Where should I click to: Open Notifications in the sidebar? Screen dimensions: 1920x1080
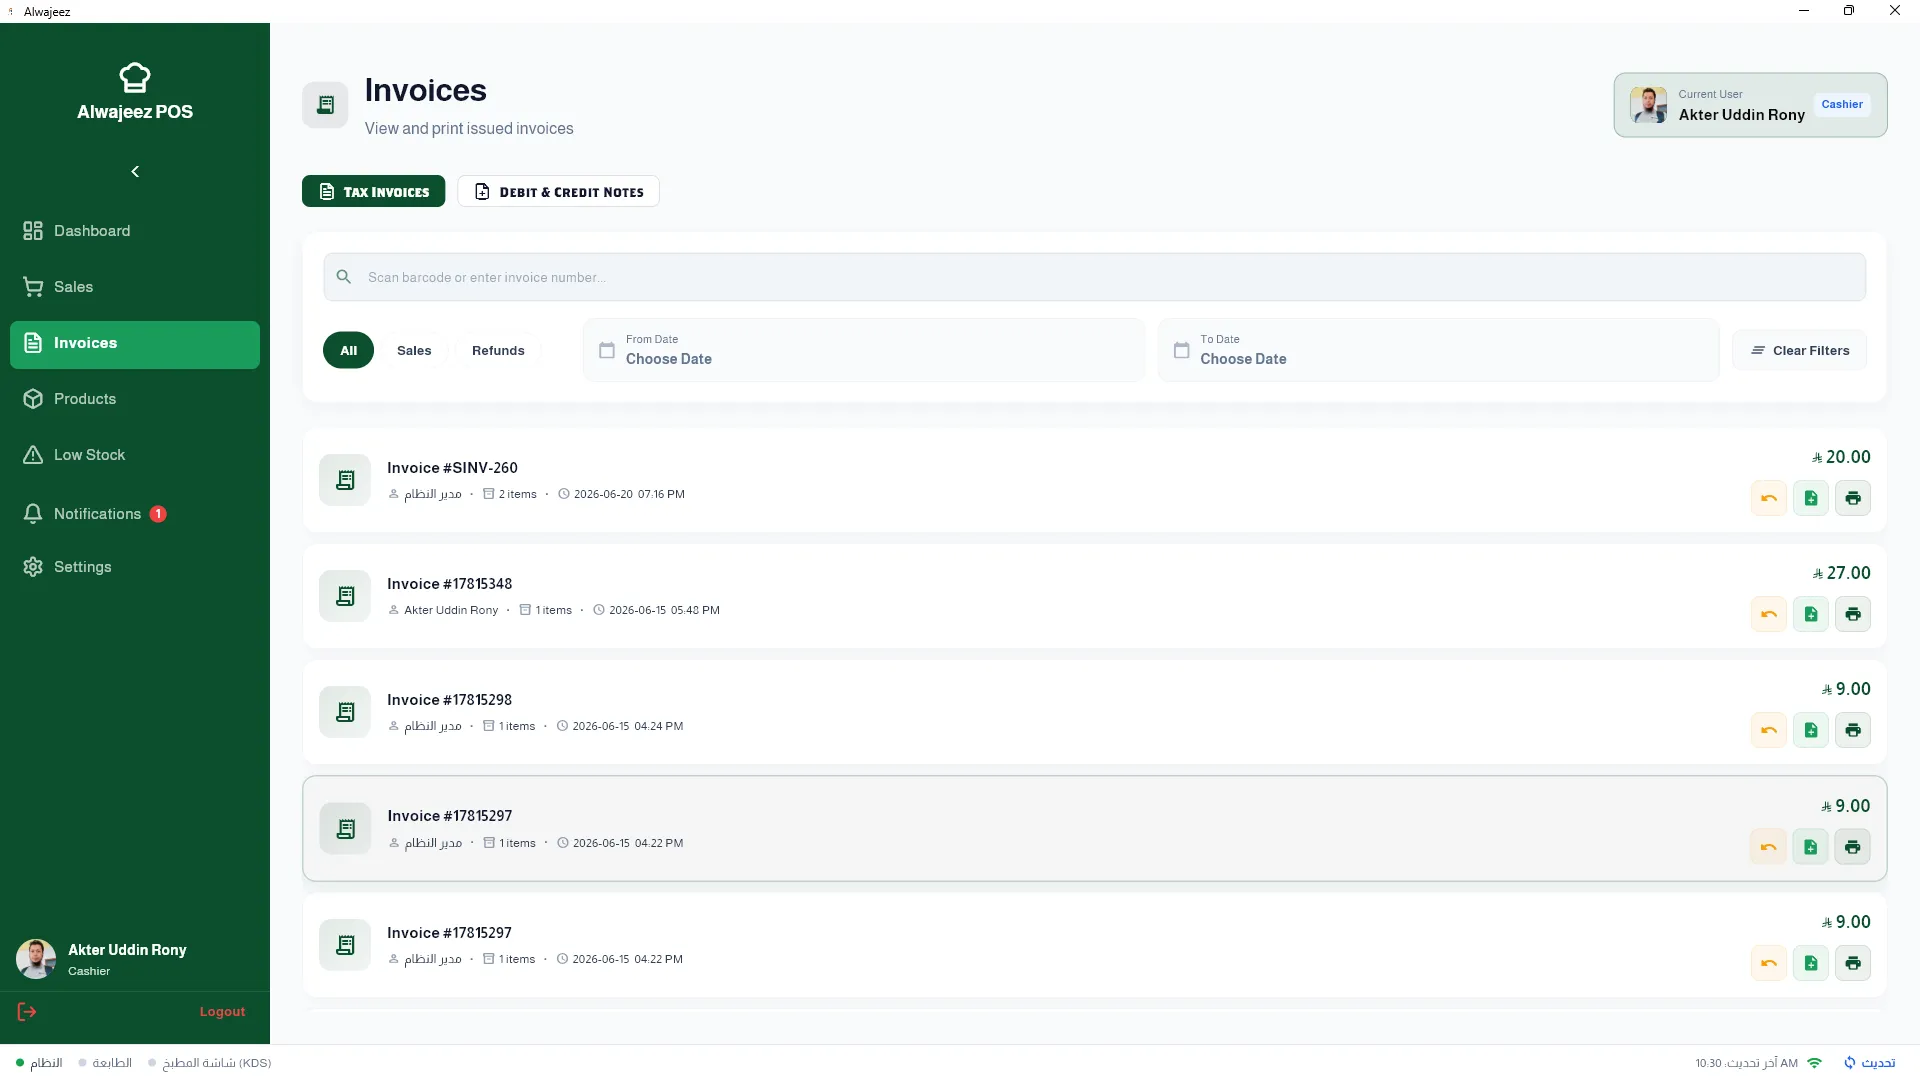coord(135,514)
